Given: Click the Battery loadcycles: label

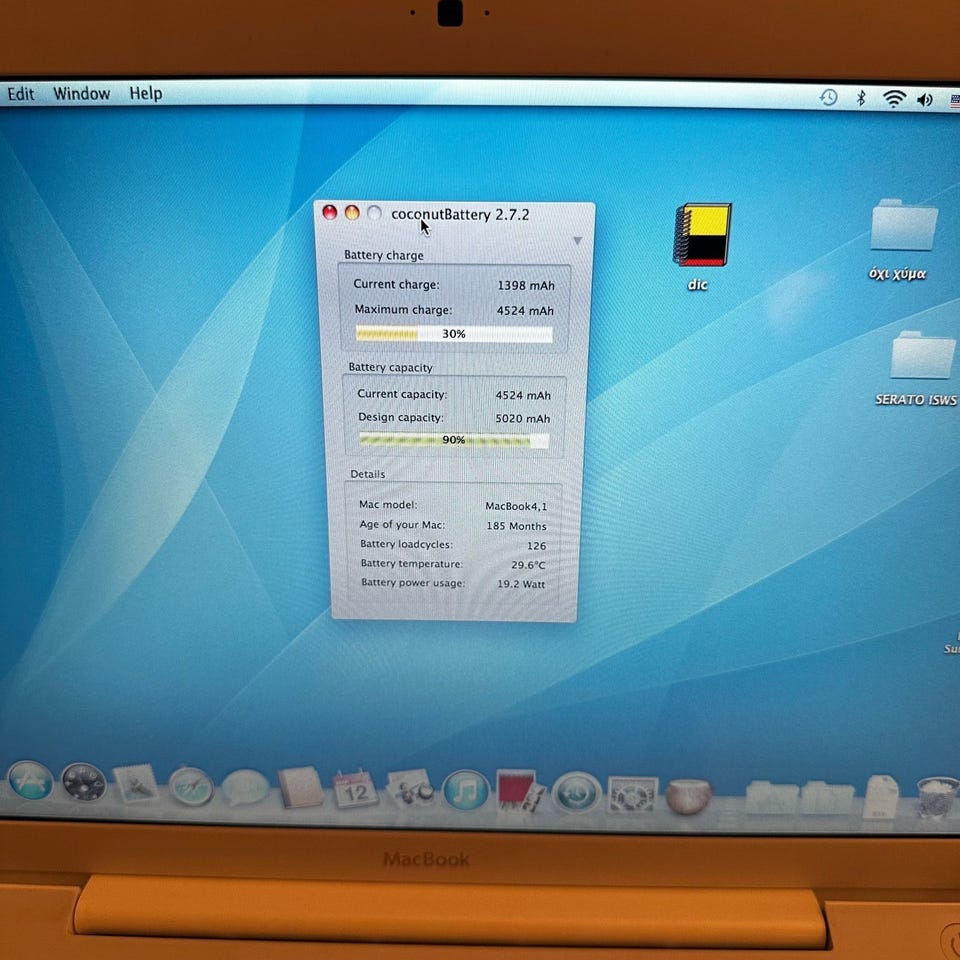Looking at the screenshot, I should point(407,544).
